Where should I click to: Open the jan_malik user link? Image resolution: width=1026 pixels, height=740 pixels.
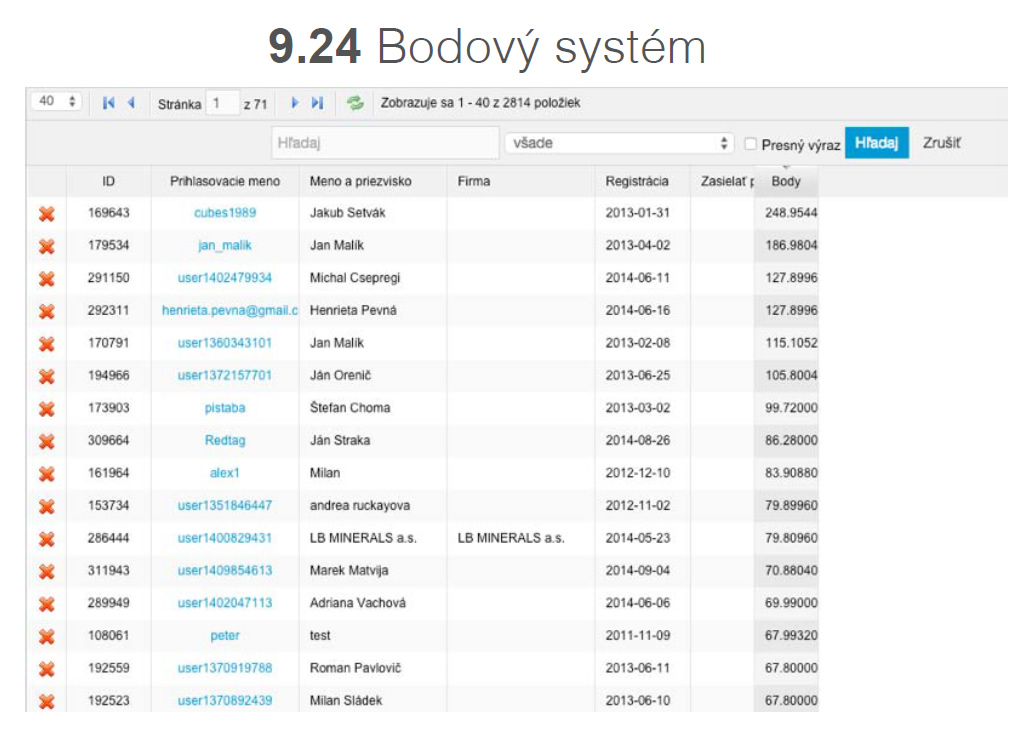(225, 245)
